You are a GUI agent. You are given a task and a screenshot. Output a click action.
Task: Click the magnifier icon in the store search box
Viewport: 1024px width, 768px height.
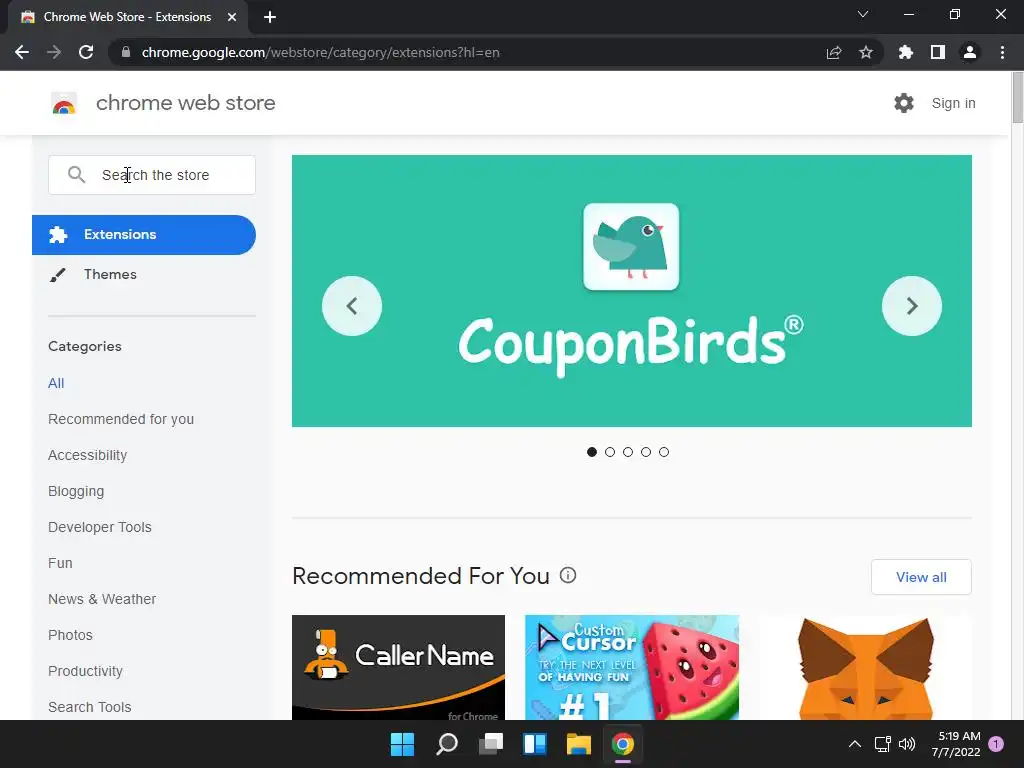(x=76, y=174)
